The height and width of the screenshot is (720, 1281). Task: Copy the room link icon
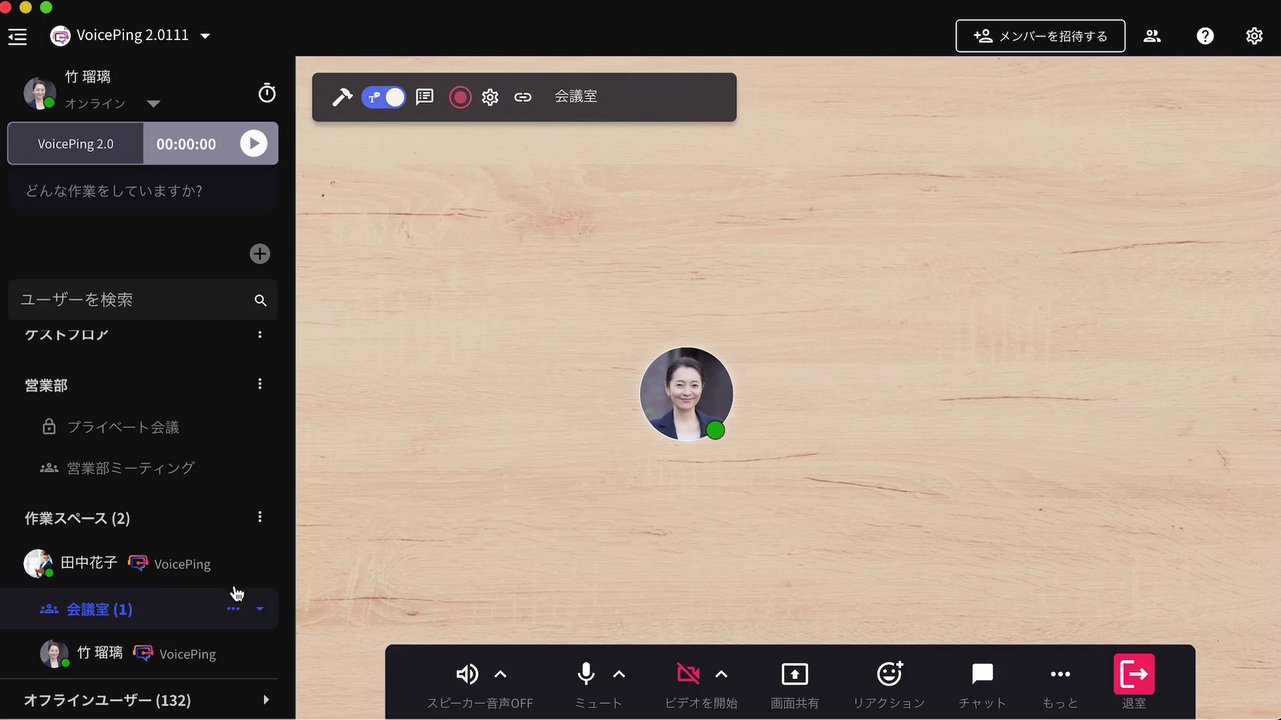(x=523, y=97)
